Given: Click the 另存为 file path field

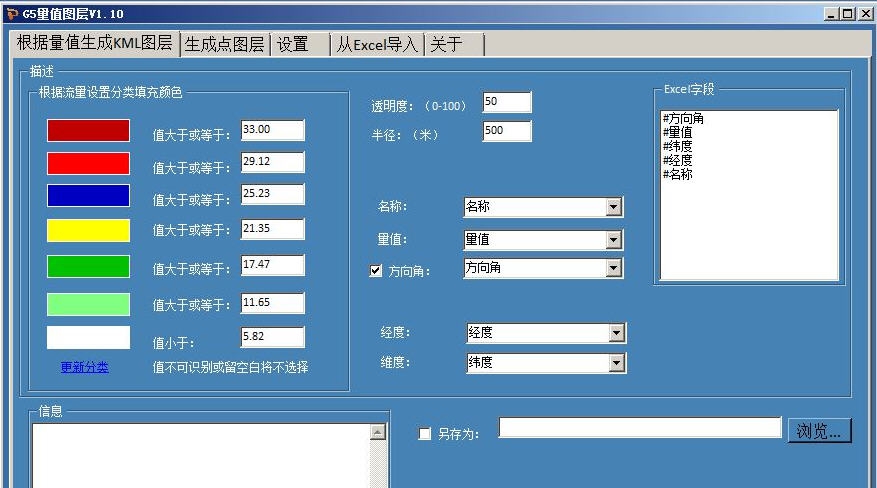Looking at the screenshot, I should point(640,428).
